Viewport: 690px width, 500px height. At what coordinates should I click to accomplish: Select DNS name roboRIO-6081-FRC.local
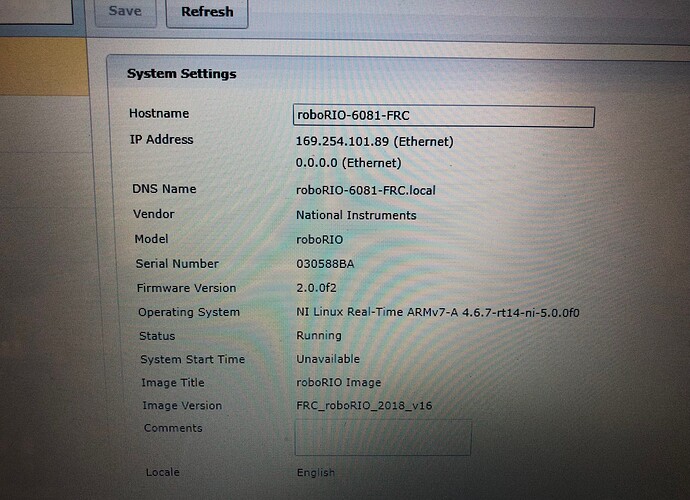(366, 190)
